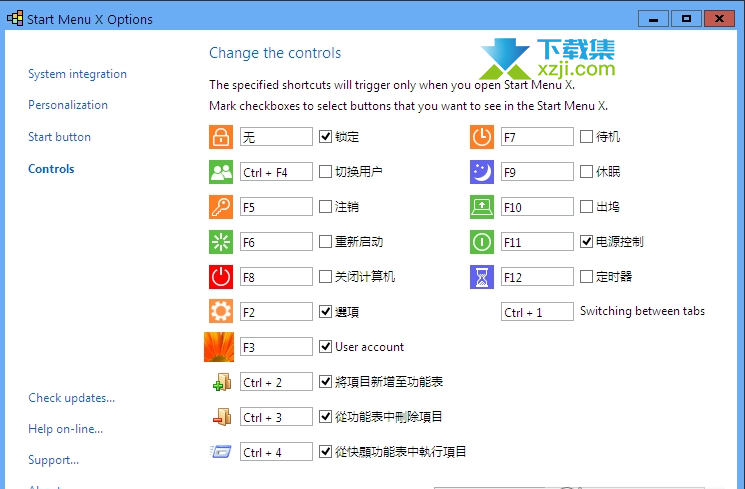Uncheck the 將項目新增至功能表 checkbox

(x=325, y=382)
